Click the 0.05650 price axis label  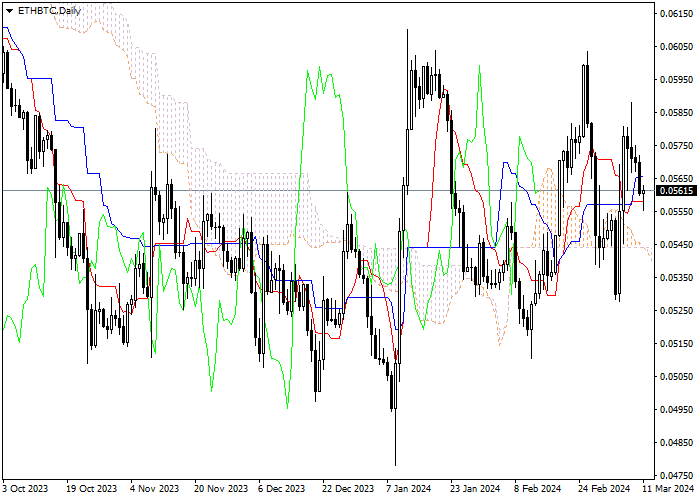[x=676, y=179]
